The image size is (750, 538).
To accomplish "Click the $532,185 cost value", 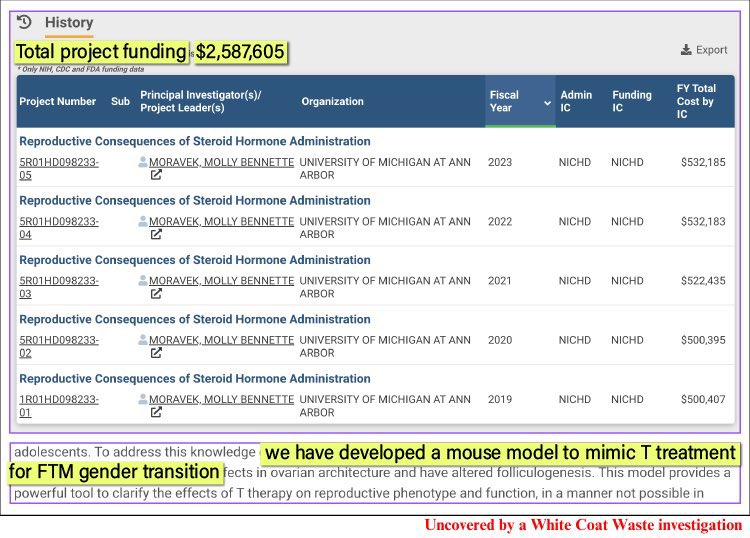I will [703, 163].
